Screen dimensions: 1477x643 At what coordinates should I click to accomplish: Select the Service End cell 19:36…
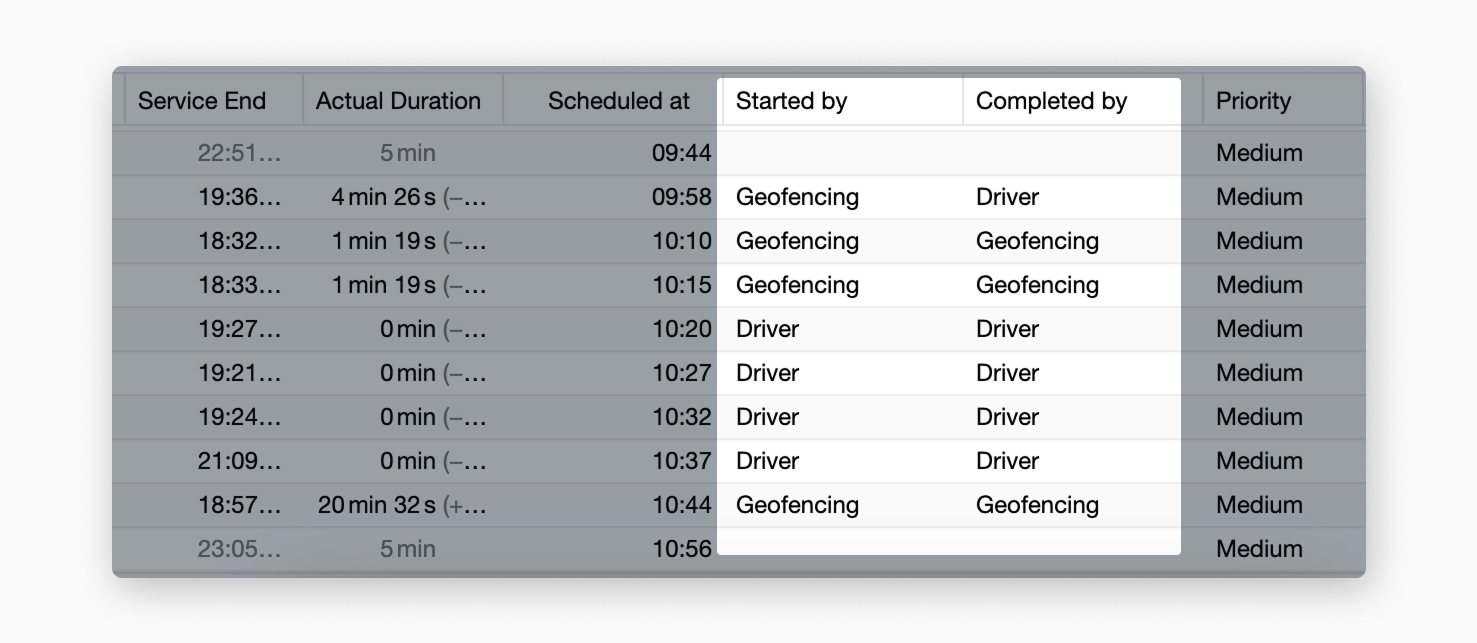coord(240,197)
